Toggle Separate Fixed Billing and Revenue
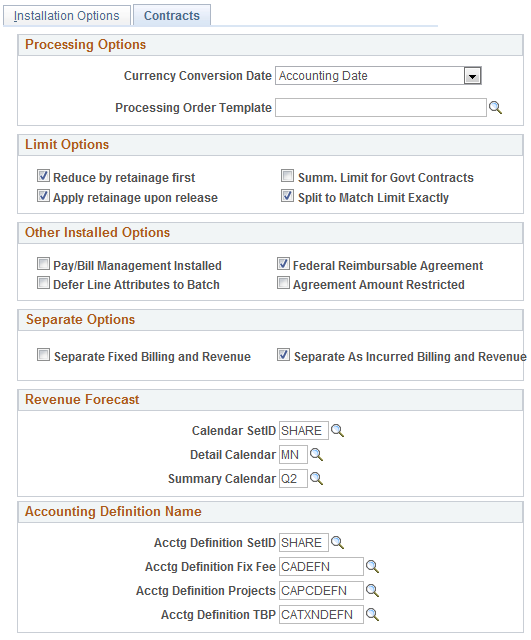Screen dimensions: 531x640 [43, 355]
